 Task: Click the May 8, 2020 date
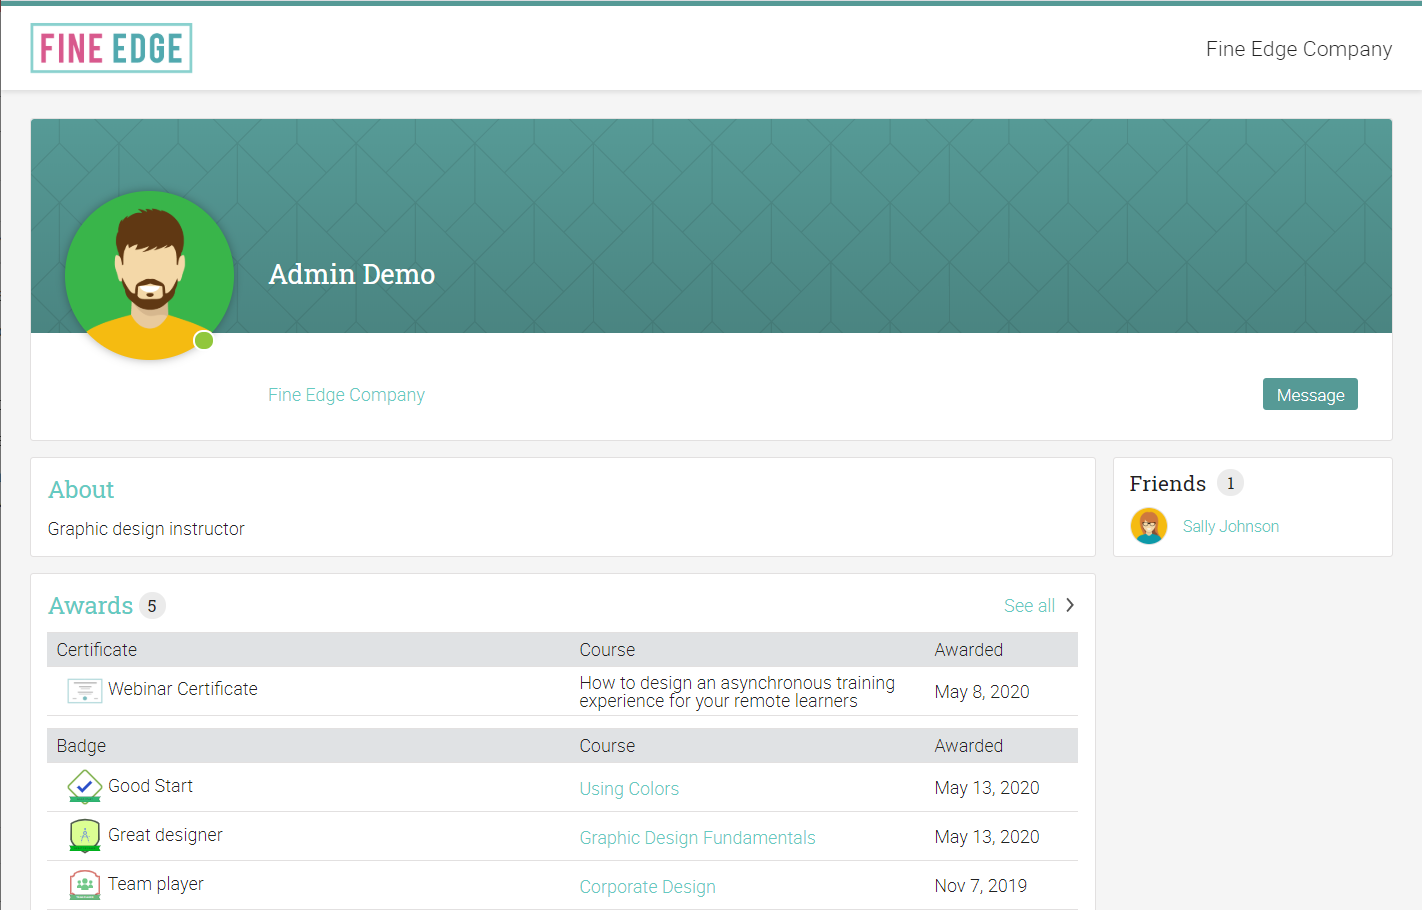(x=982, y=692)
